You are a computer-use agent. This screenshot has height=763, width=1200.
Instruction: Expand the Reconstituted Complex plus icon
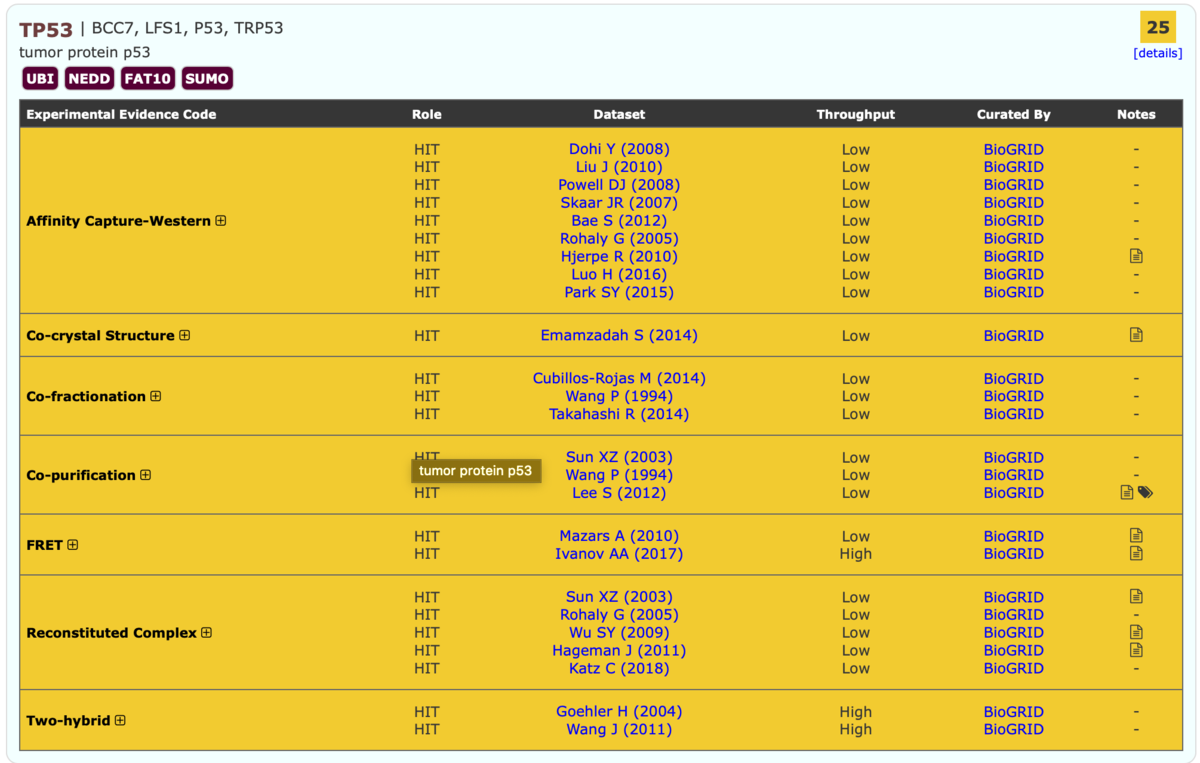(207, 633)
